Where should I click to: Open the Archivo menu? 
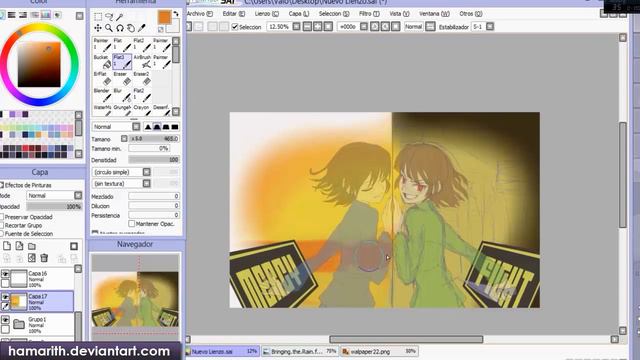click(200, 14)
